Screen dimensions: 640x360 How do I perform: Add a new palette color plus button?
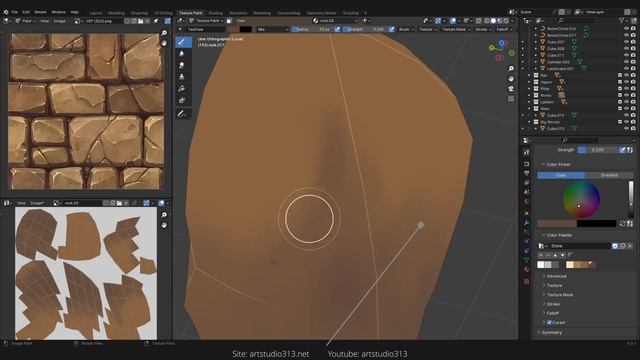pos(541,255)
